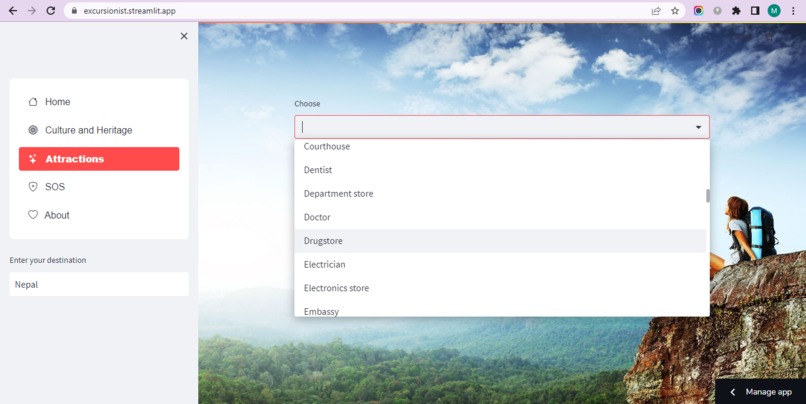Select Embassy at the list bottom
This screenshot has width=806, height=404.
(x=500, y=309)
